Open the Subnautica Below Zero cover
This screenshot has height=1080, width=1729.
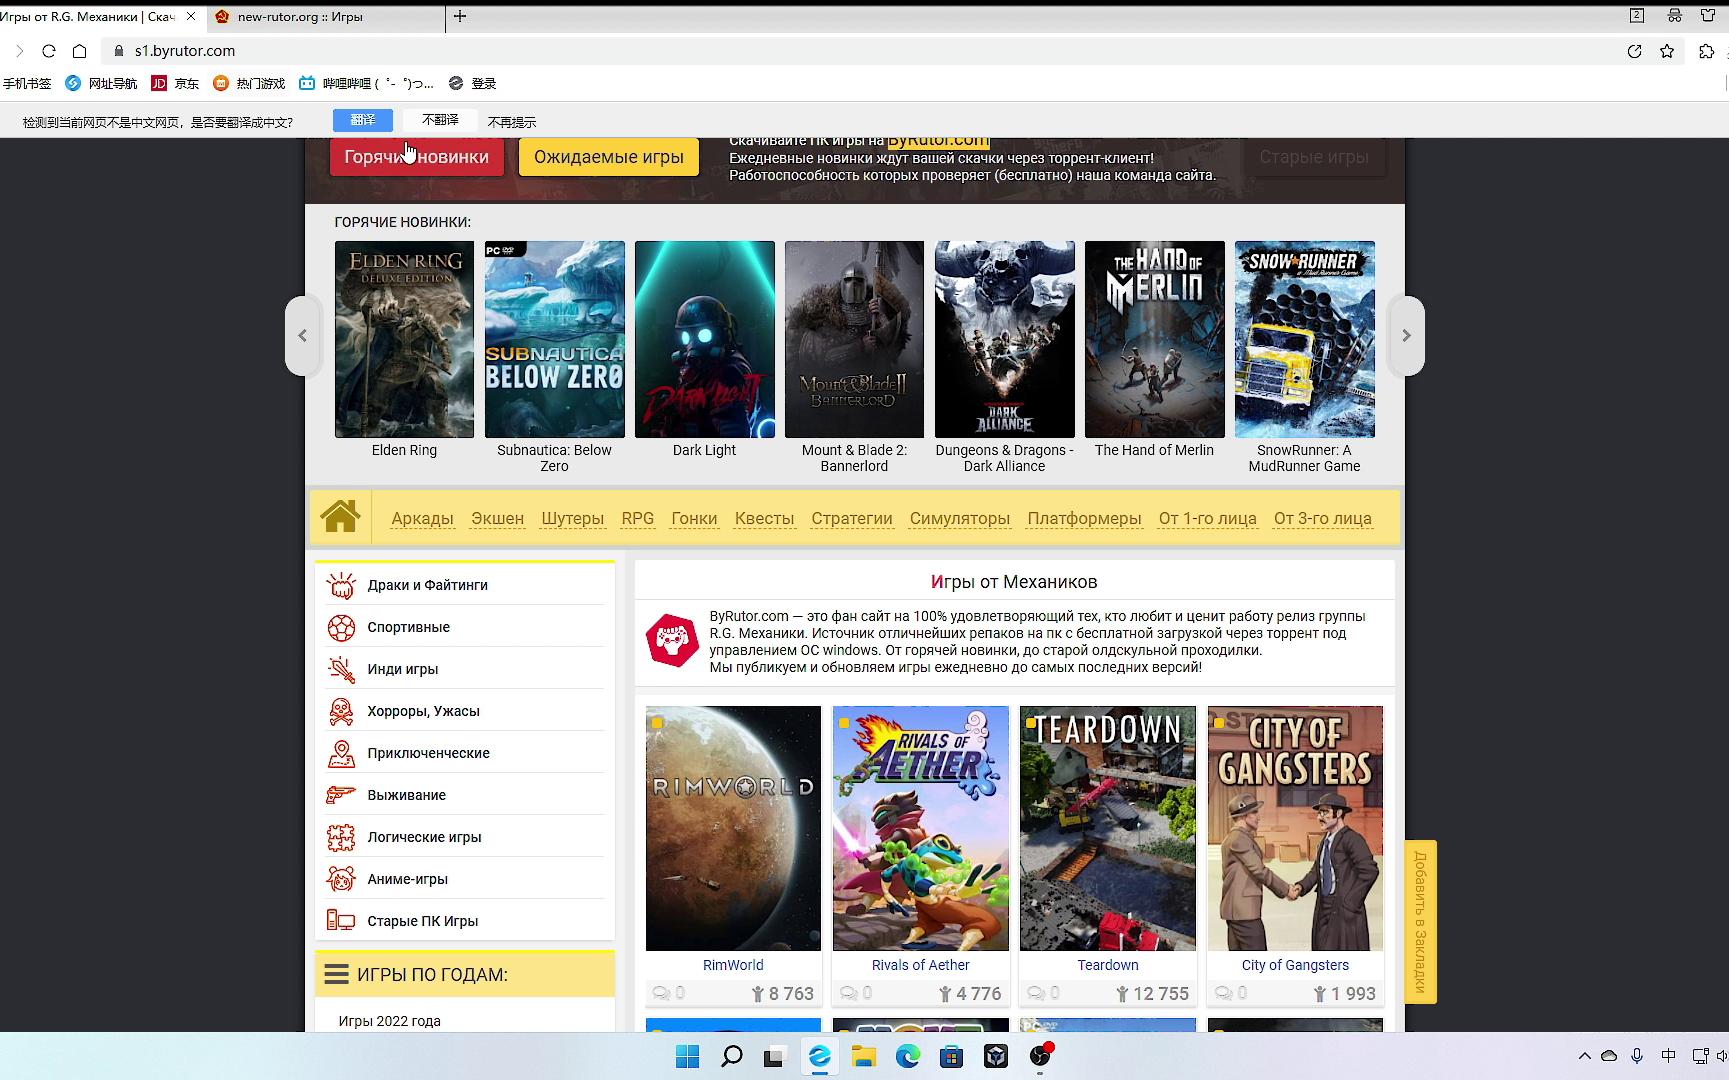(x=555, y=339)
